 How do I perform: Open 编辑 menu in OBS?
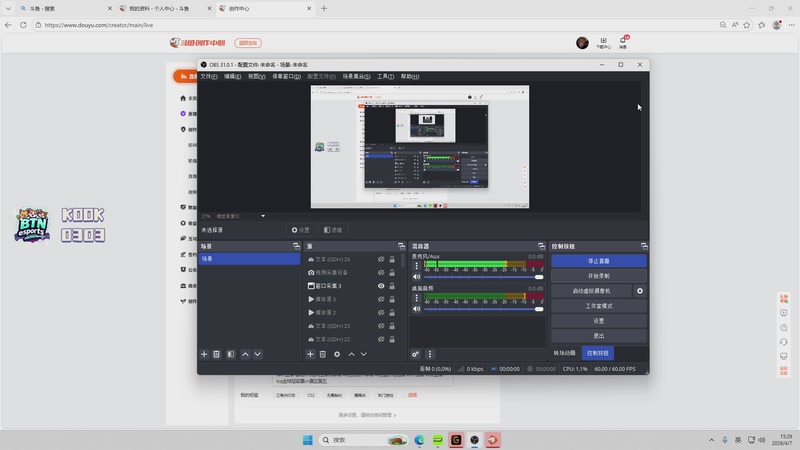coord(232,77)
